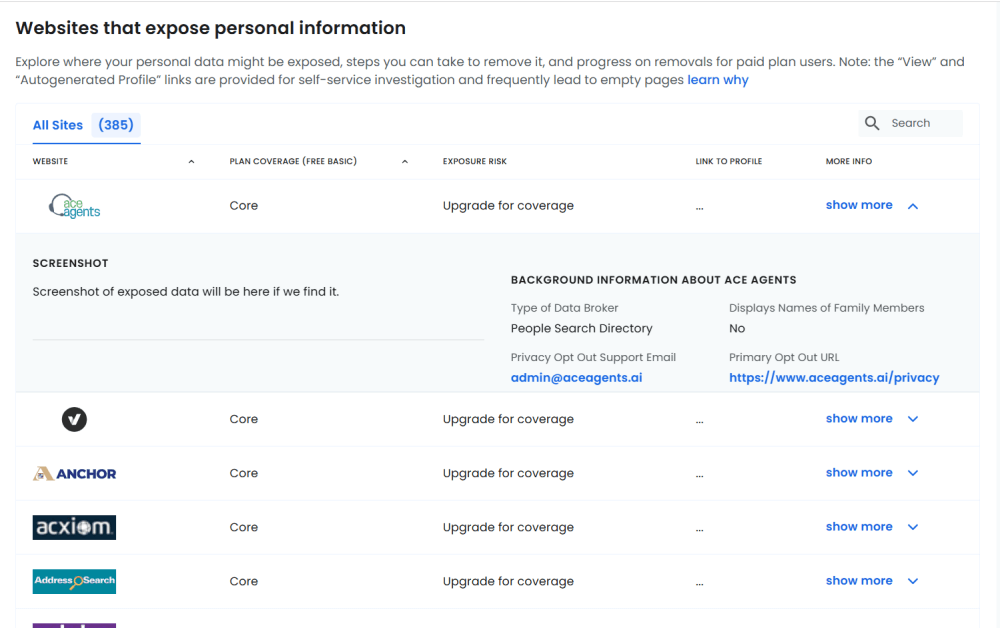Expand the Acxiom row chevron
Screen dimensions: 1000x628
coord(912,527)
